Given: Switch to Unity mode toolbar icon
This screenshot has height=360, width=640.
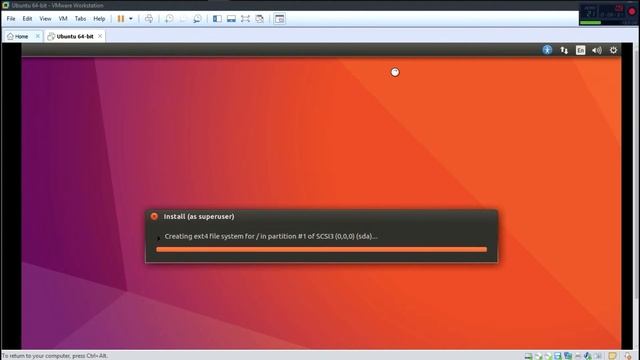Looking at the screenshot, I should click(259, 19).
